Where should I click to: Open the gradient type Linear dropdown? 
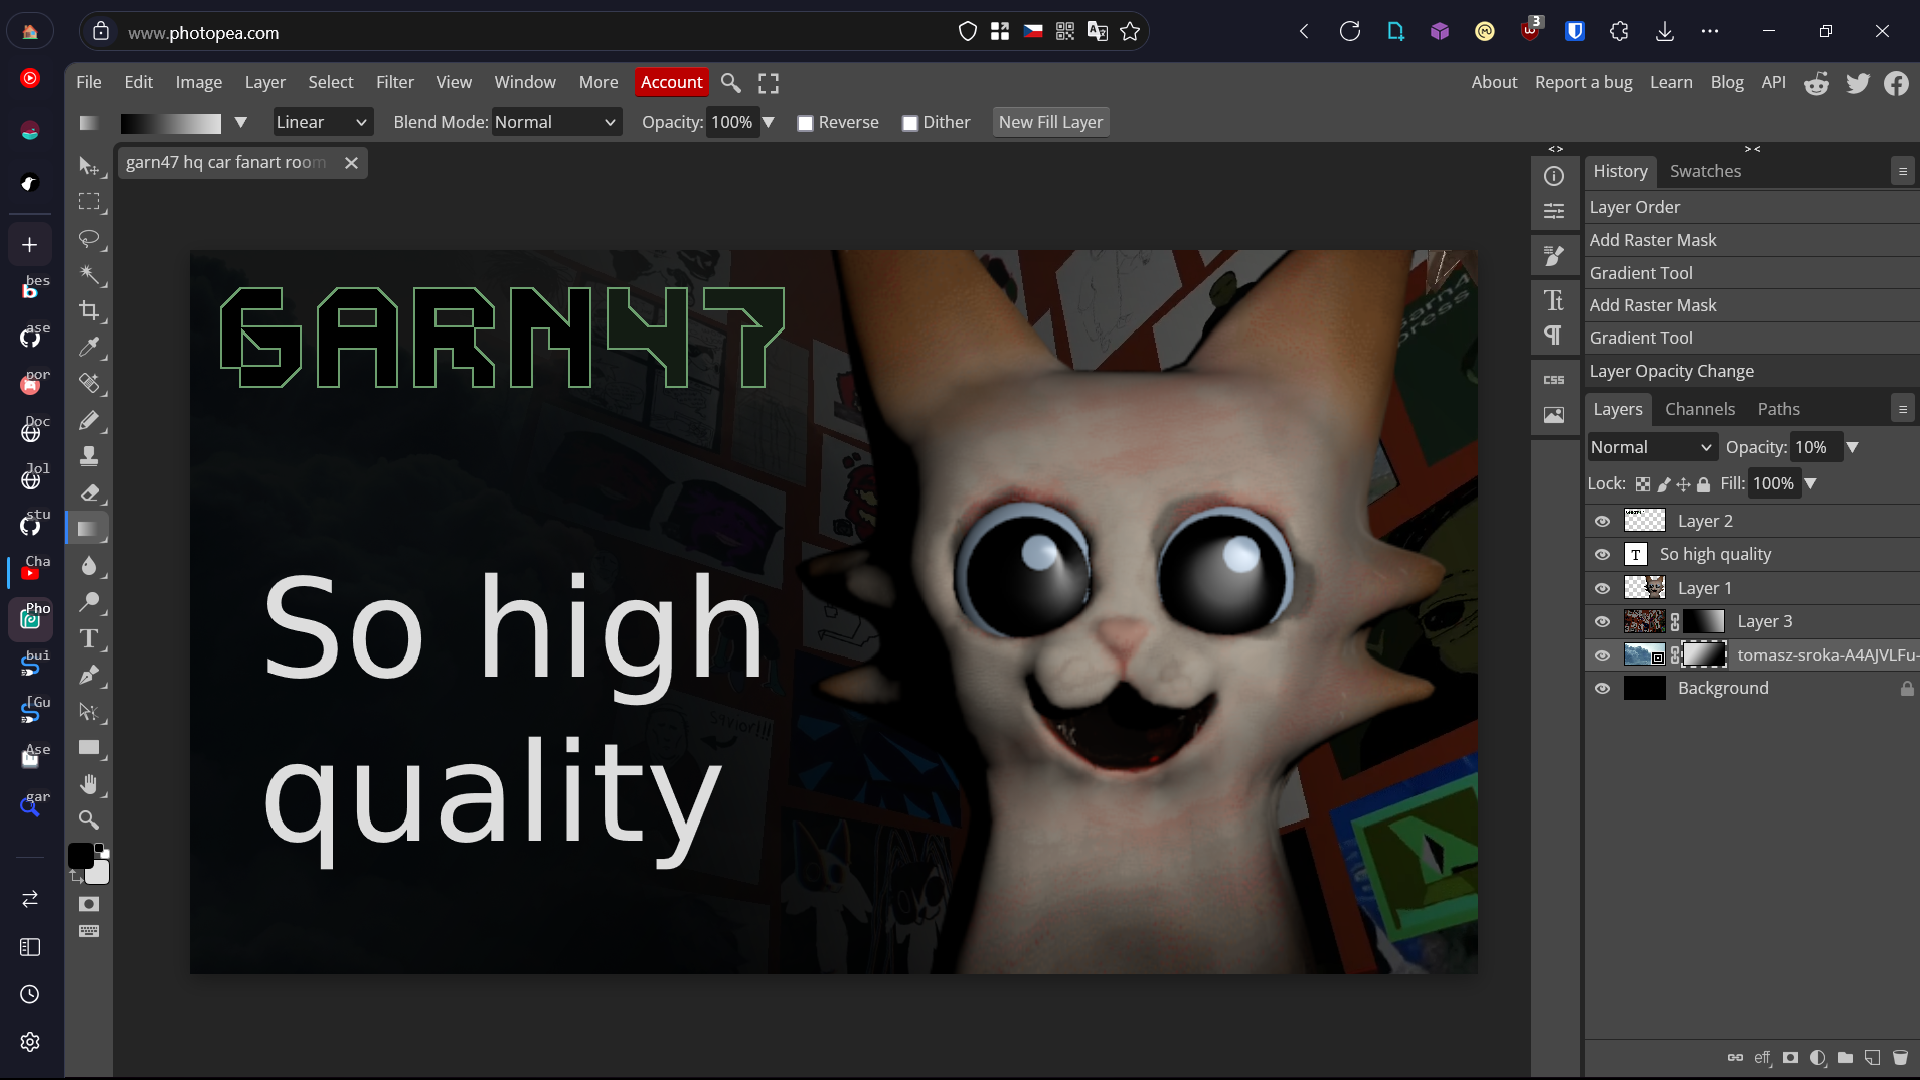click(322, 122)
